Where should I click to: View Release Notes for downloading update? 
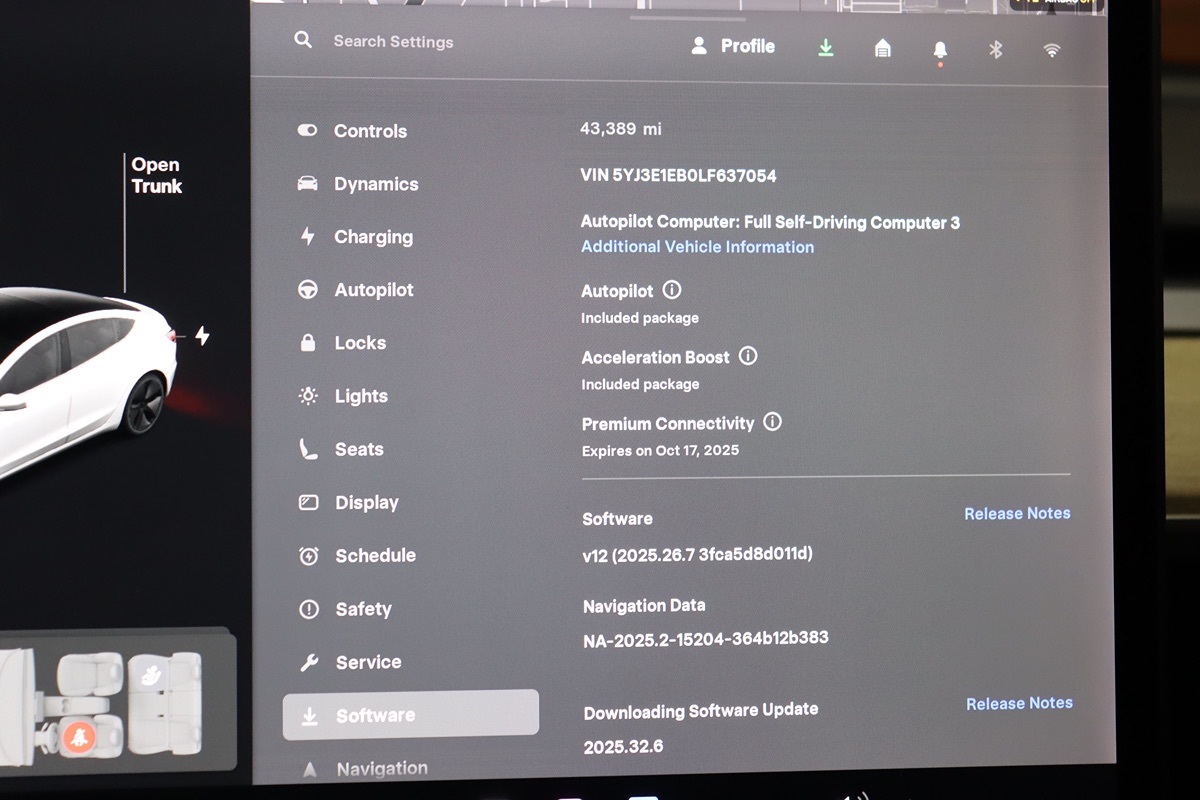[x=1018, y=704]
